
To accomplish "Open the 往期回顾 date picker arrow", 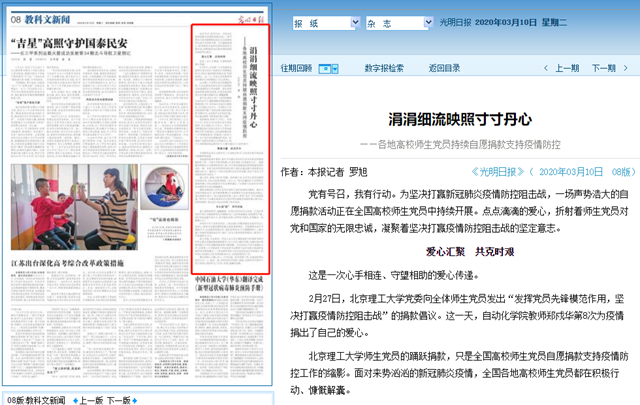I will tap(335, 68).
